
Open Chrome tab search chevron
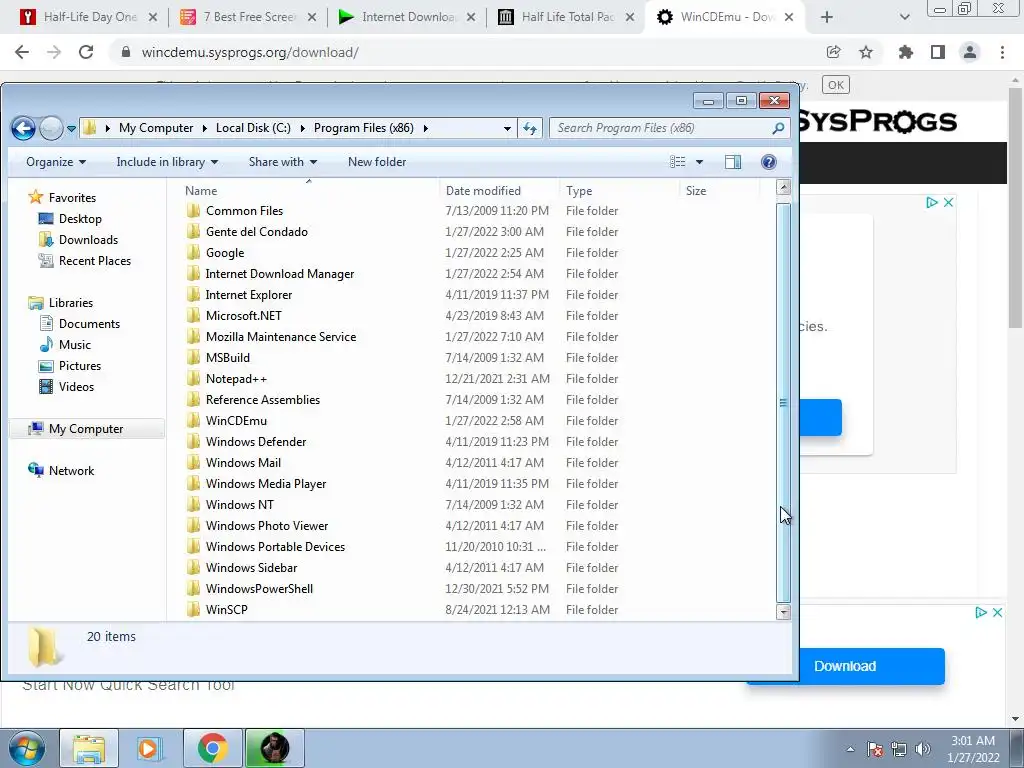pyautogui.click(x=904, y=18)
